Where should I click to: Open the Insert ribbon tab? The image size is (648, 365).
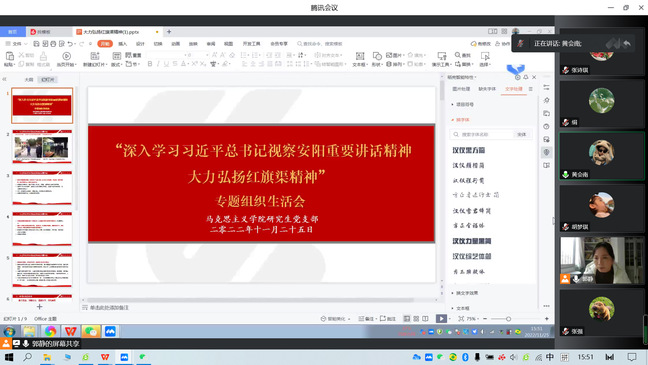tap(123, 43)
